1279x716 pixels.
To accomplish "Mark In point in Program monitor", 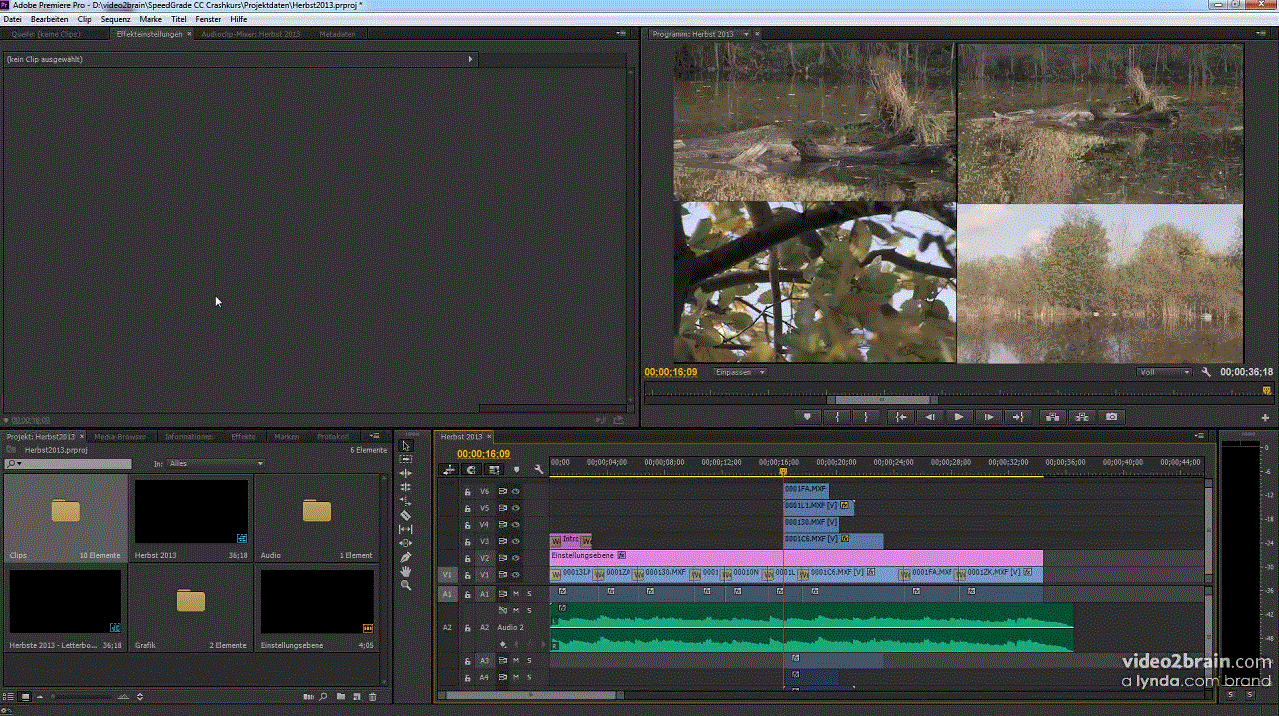I will pos(837,417).
